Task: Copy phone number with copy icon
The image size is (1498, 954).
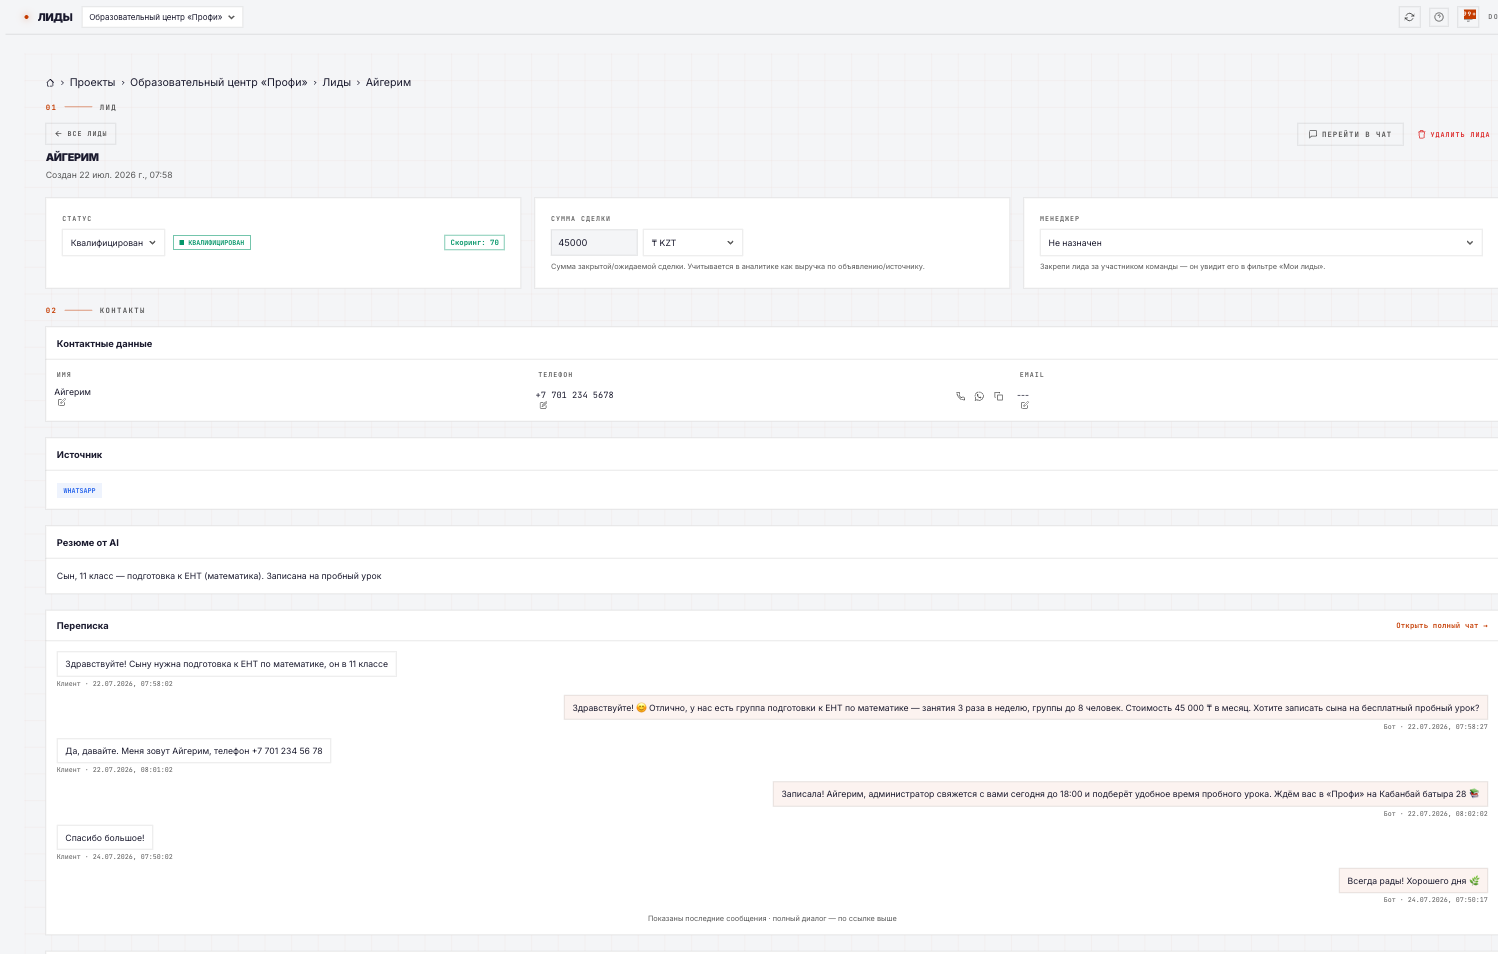Action: pyautogui.click(x=998, y=396)
